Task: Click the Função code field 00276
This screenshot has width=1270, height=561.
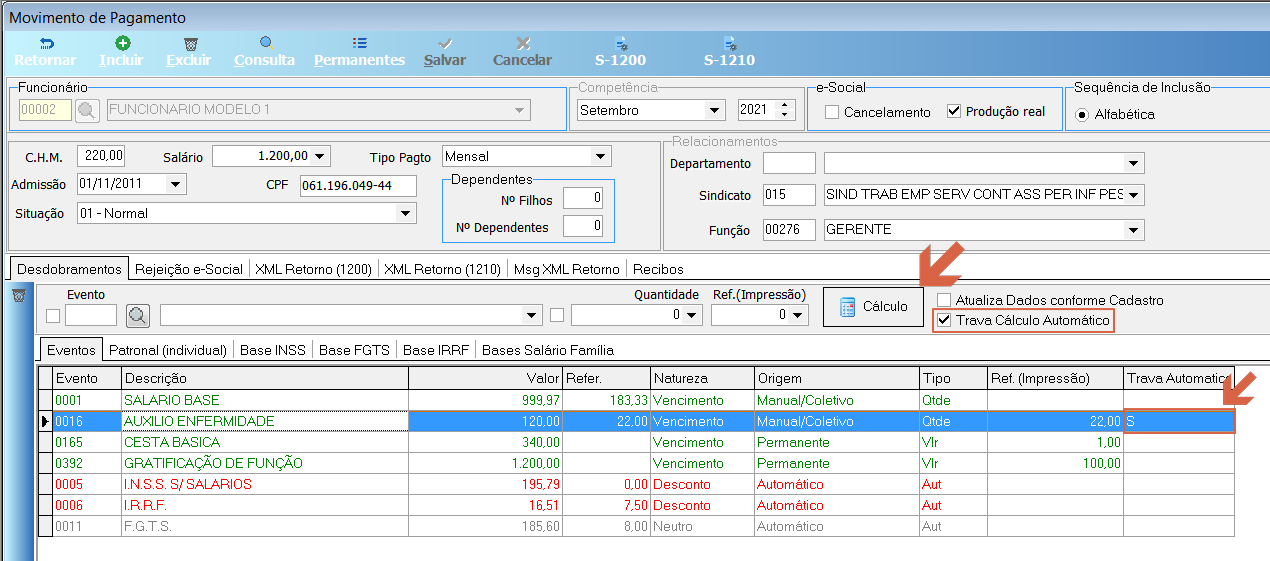Action: [789, 230]
